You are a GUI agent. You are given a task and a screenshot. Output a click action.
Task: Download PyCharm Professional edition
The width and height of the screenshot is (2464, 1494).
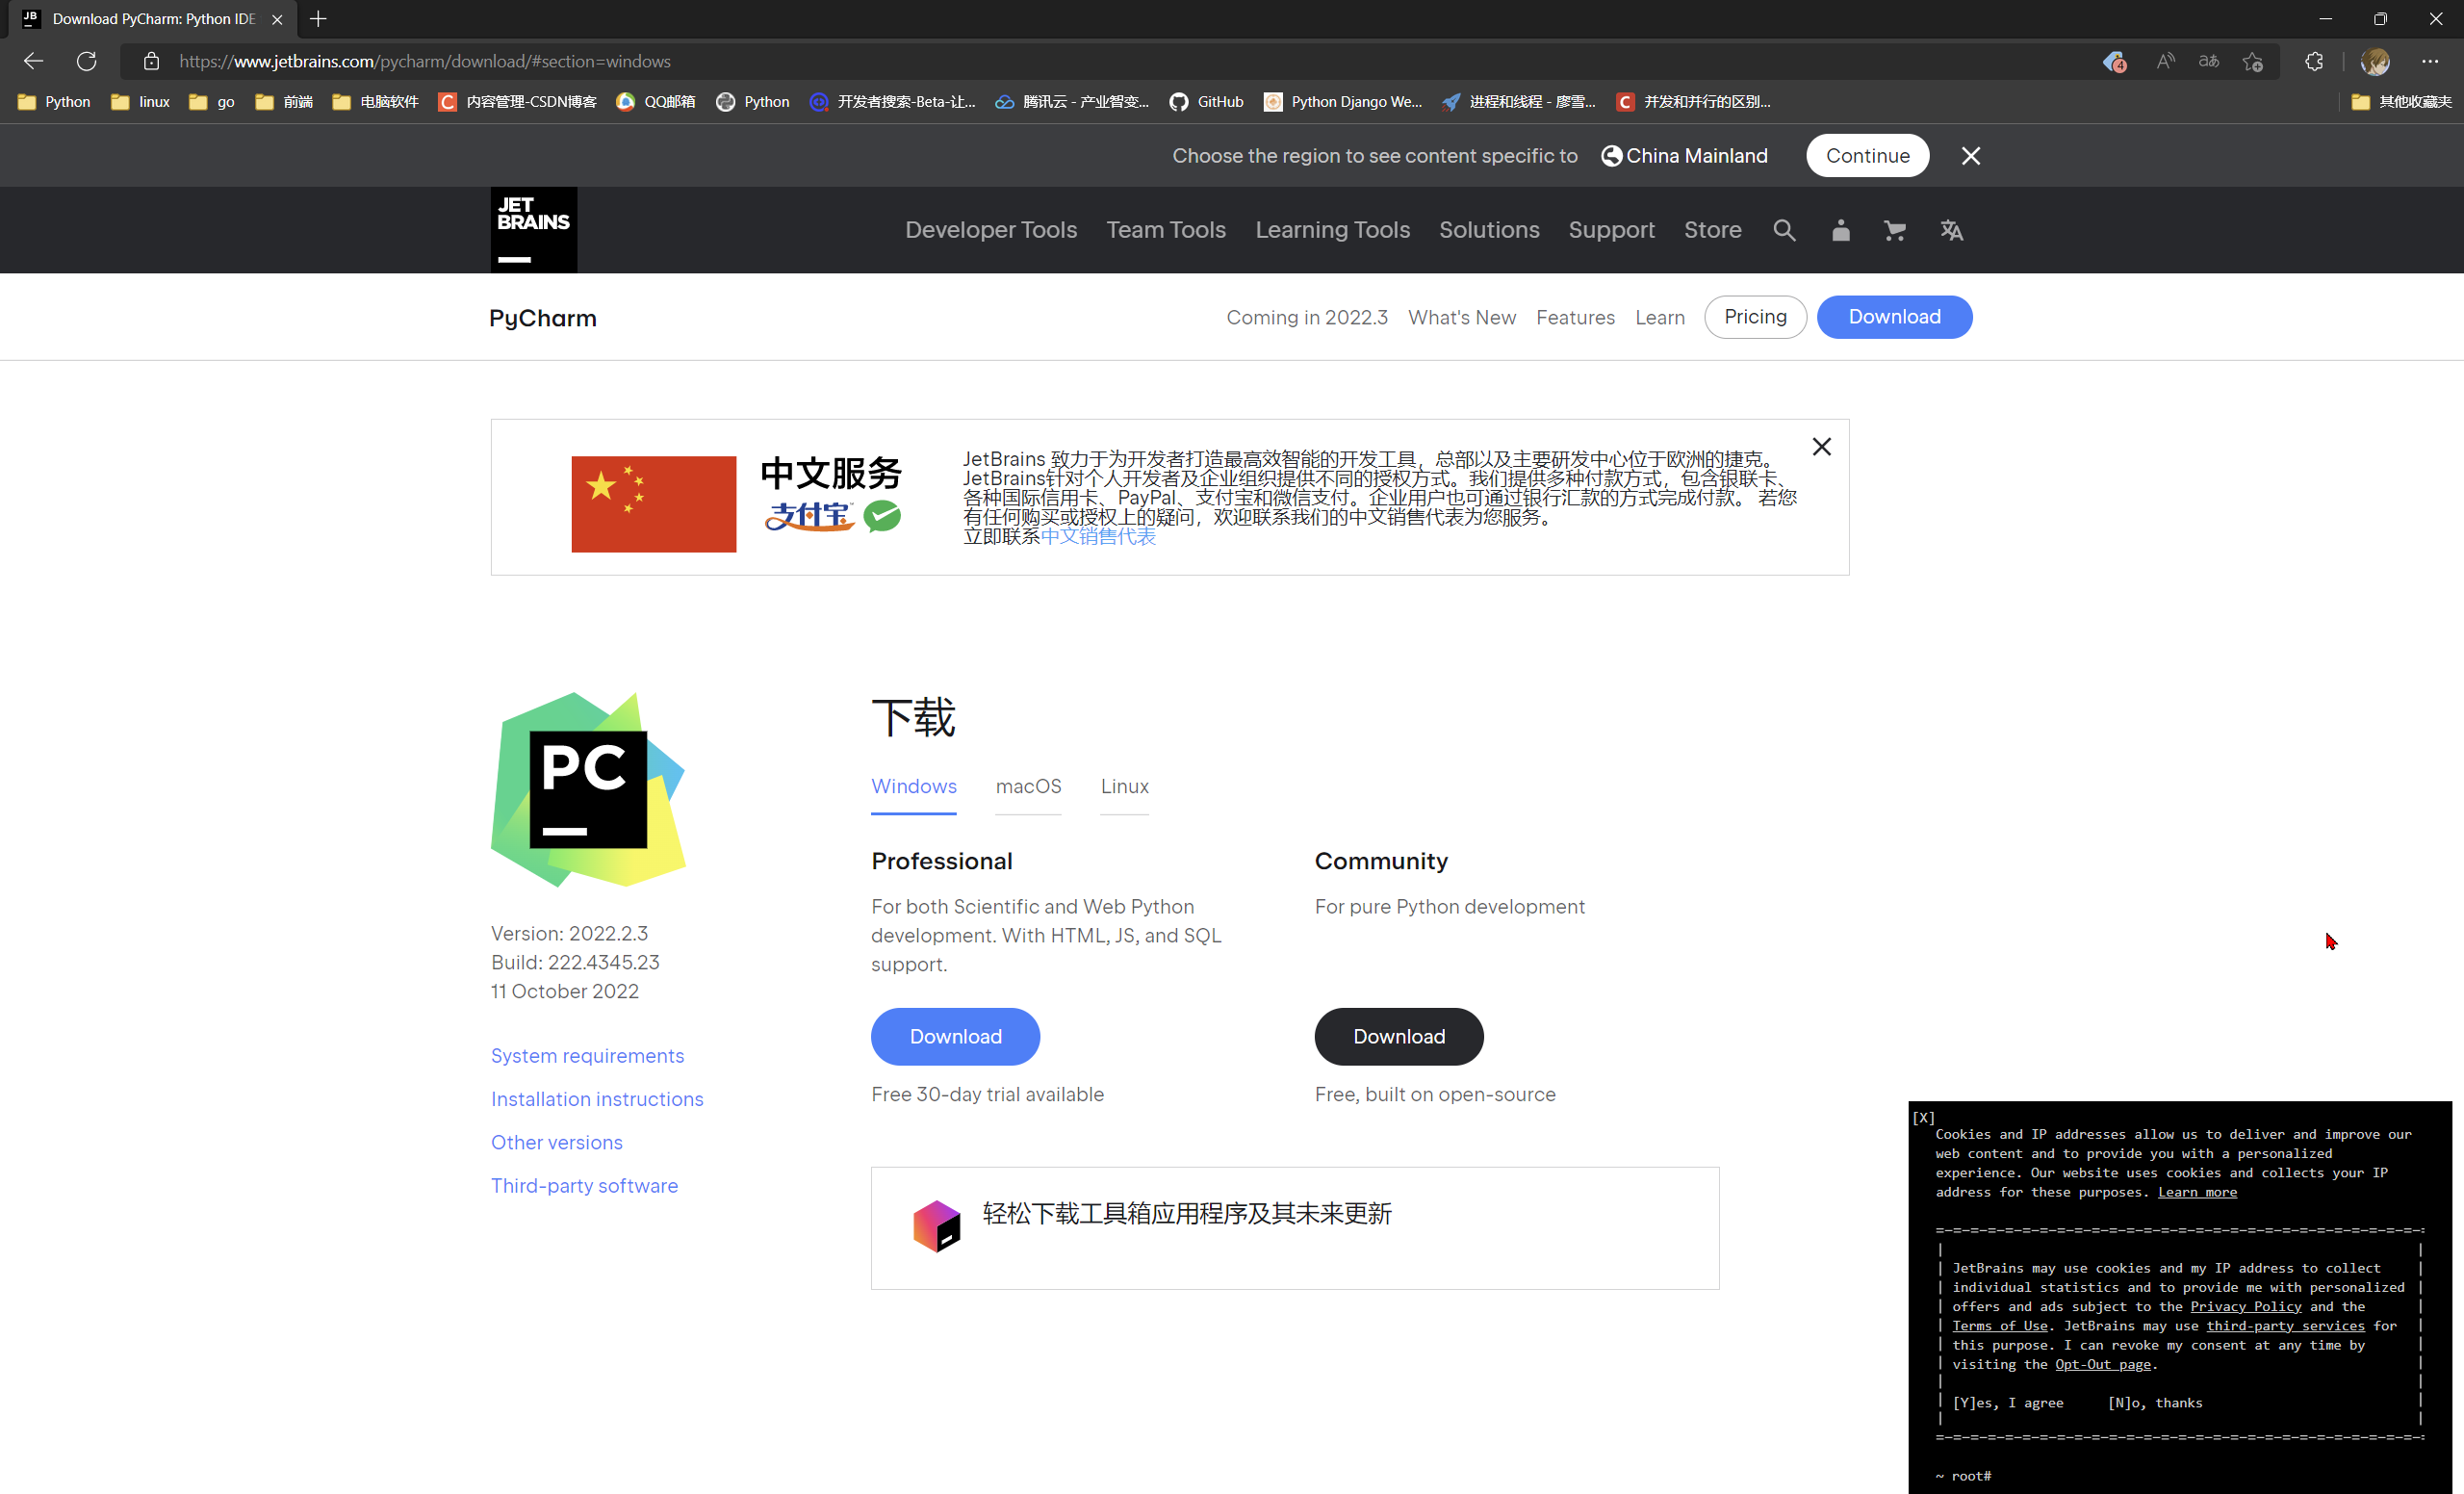[955, 1036]
